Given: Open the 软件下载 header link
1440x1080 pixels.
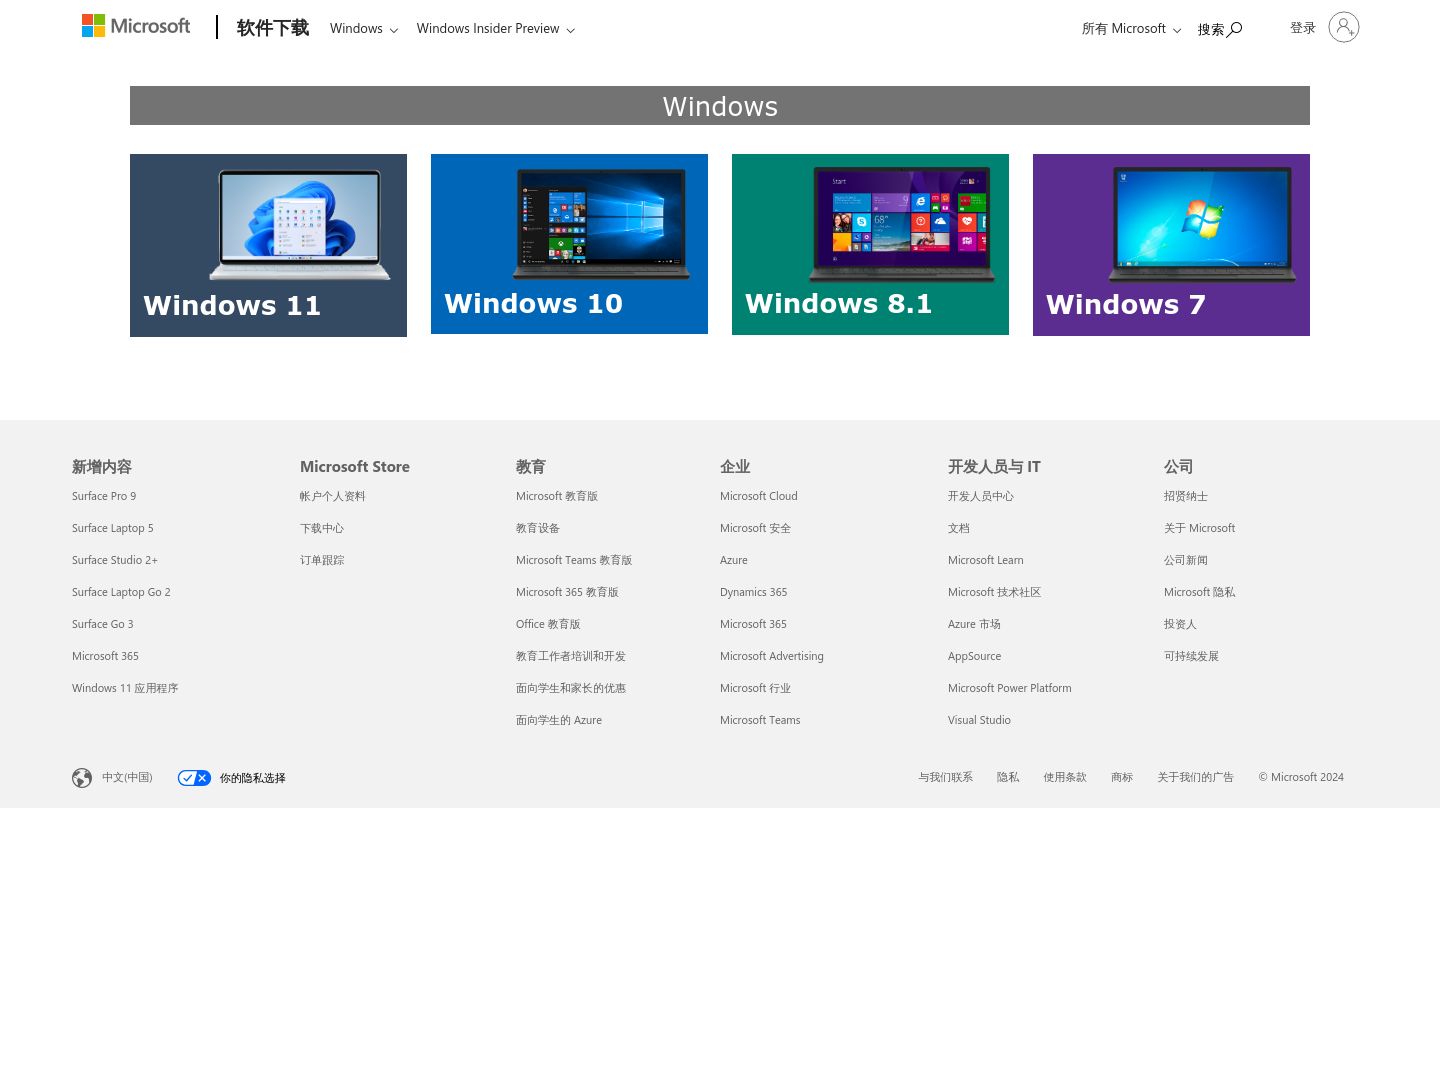Looking at the screenshot, I should point(273,28).
